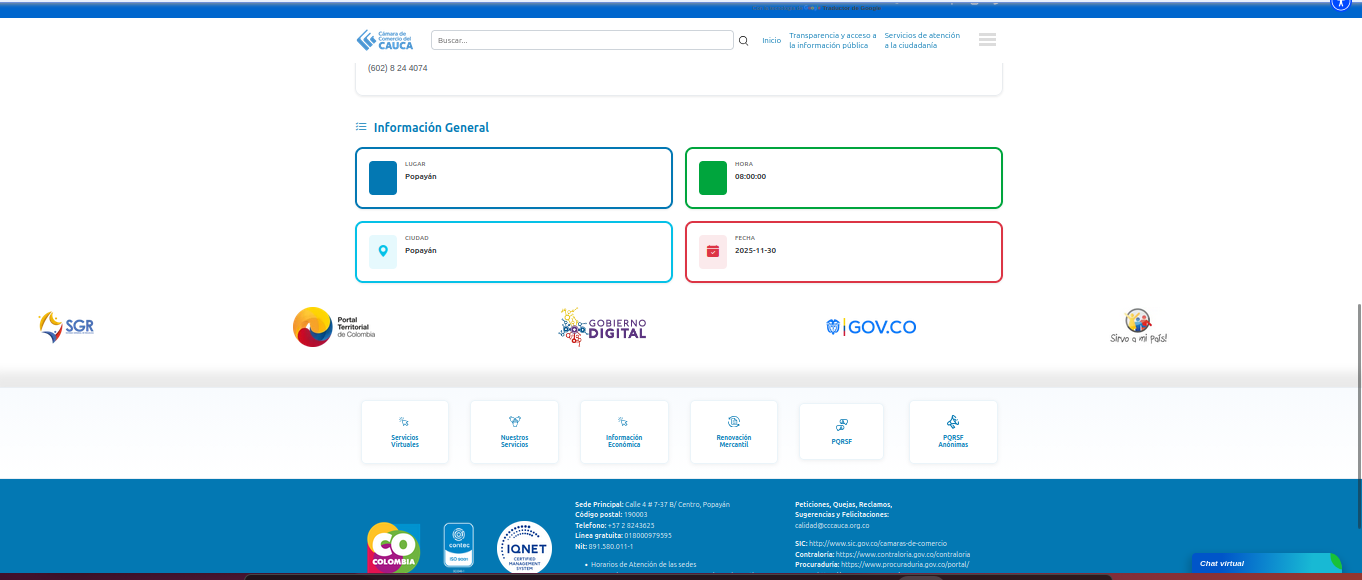Click the Gobierno Digital logo
This screenshot has height=580, width=1362.
coord(602,327)
